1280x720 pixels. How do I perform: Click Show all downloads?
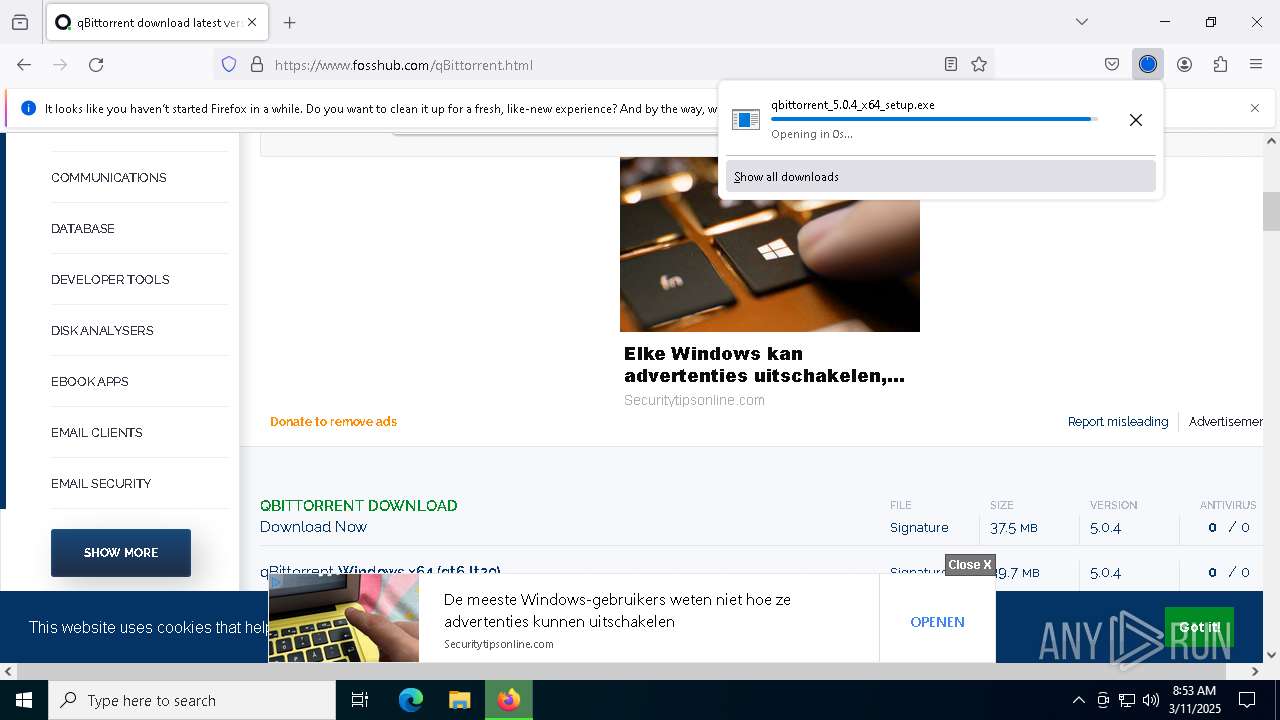tap(941, 177)
